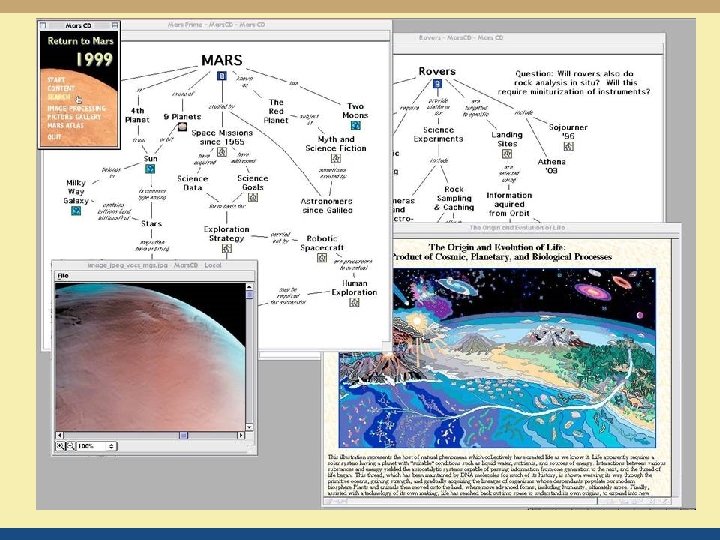Click the zoom-out magnifier in image window
Viewport: 720px width, 540px height.
[x=70, y=446]
